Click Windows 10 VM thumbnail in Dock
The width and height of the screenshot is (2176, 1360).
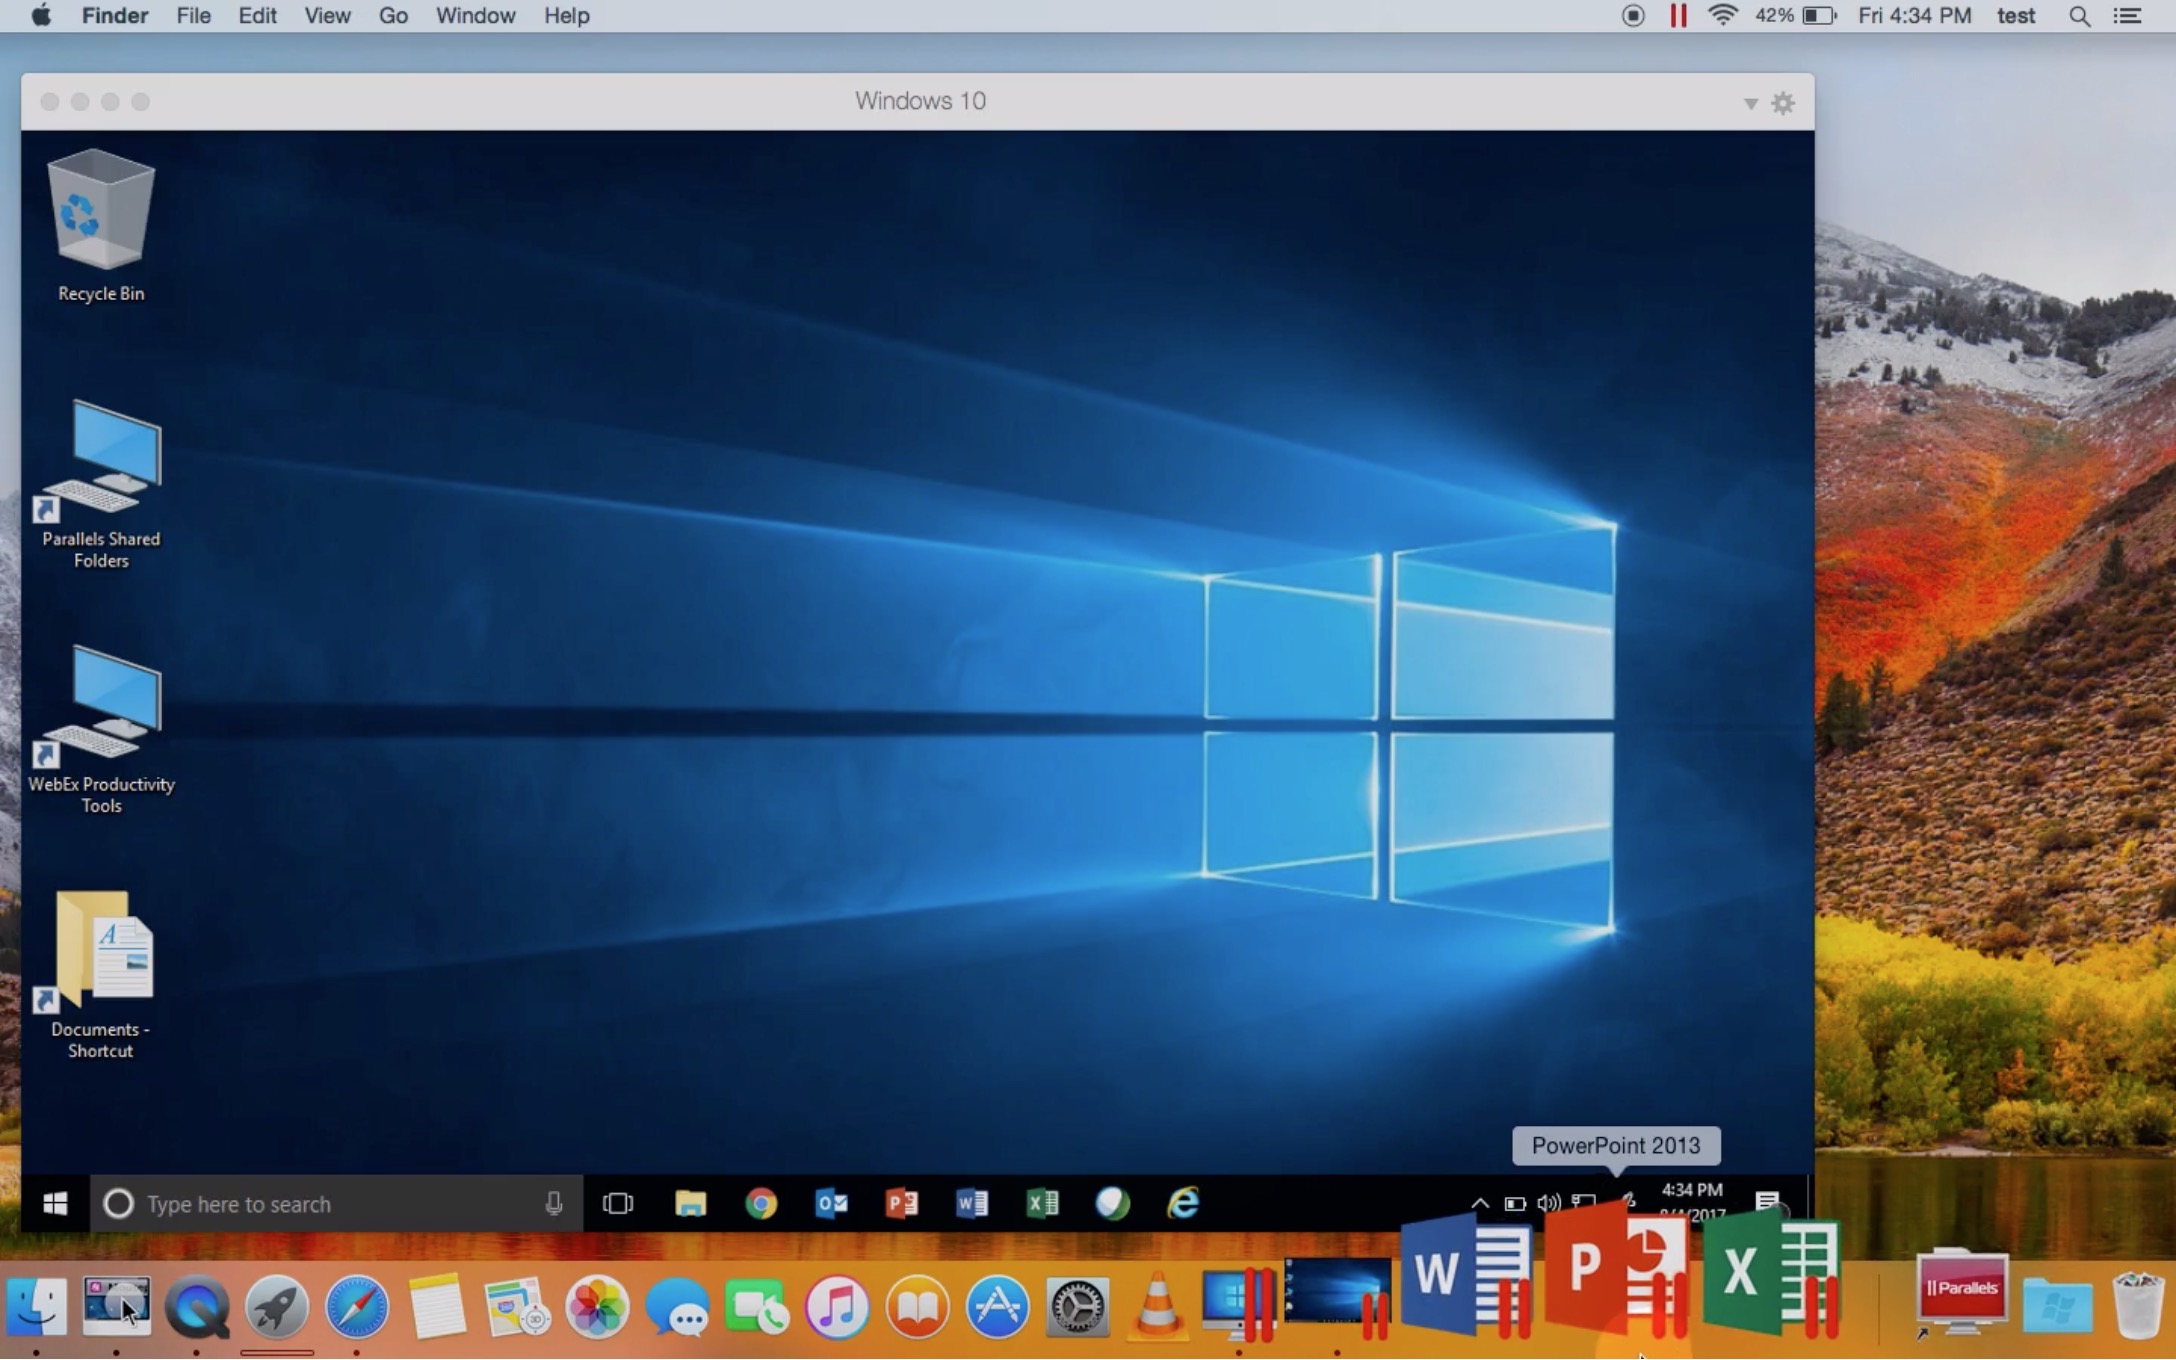click(1337, 1297)
